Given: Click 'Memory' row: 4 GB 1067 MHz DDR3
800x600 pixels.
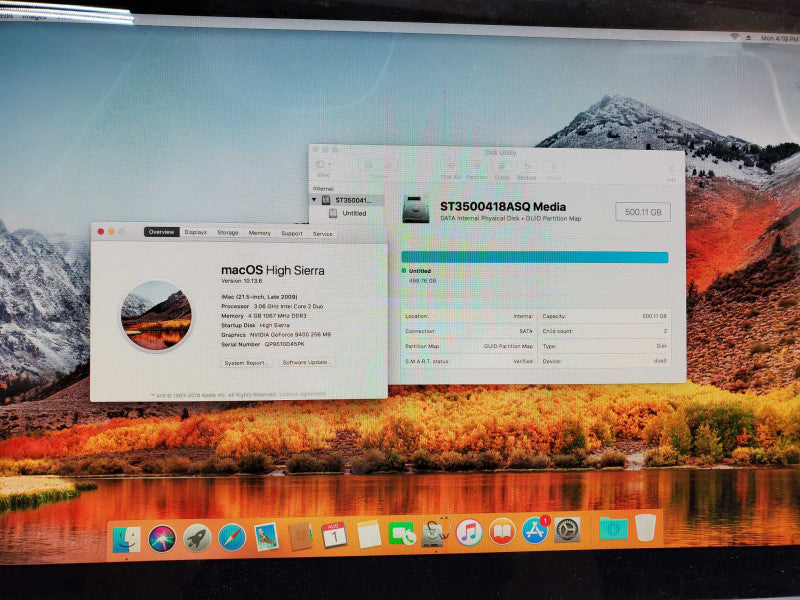Looking at the screenshot, I should 264,316.
